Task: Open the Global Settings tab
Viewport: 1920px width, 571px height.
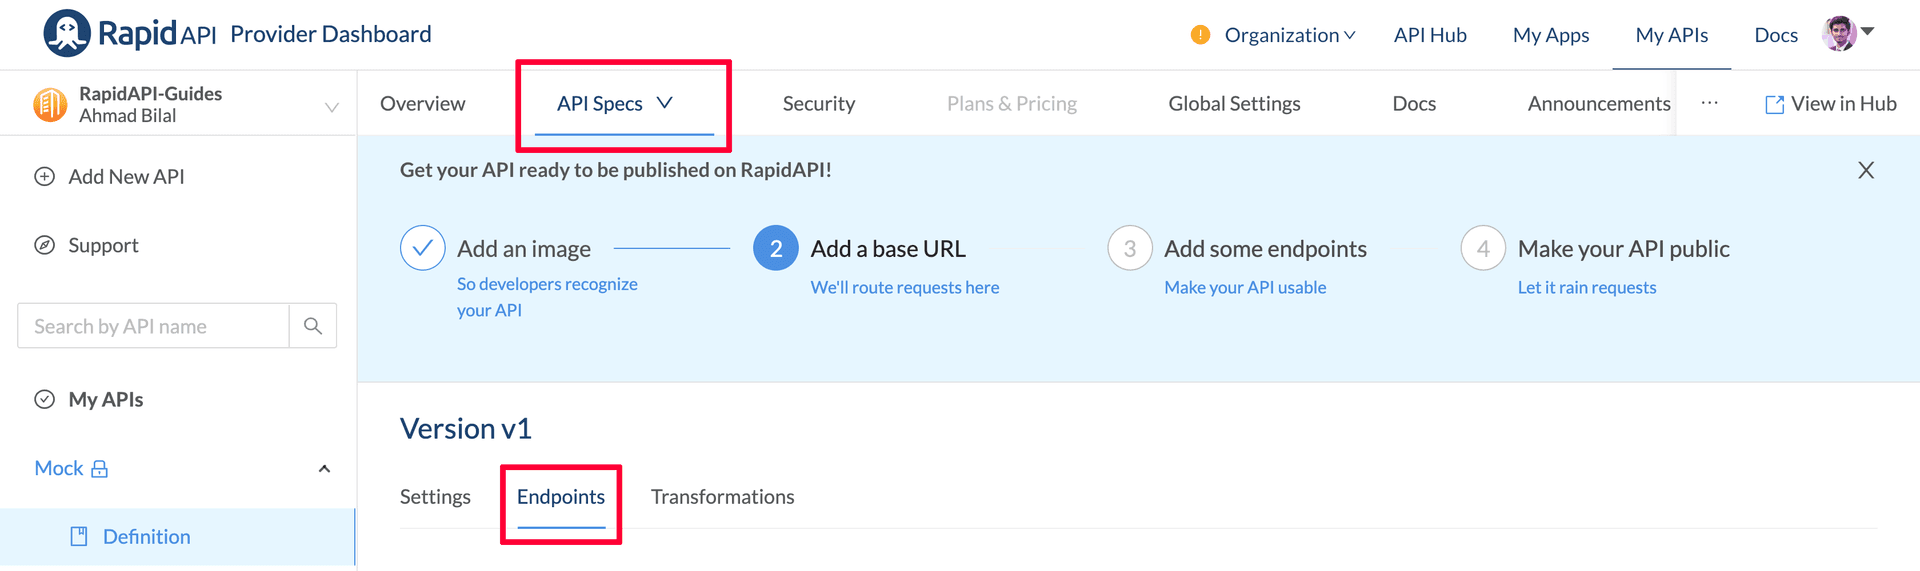Action: point(1234,104)
